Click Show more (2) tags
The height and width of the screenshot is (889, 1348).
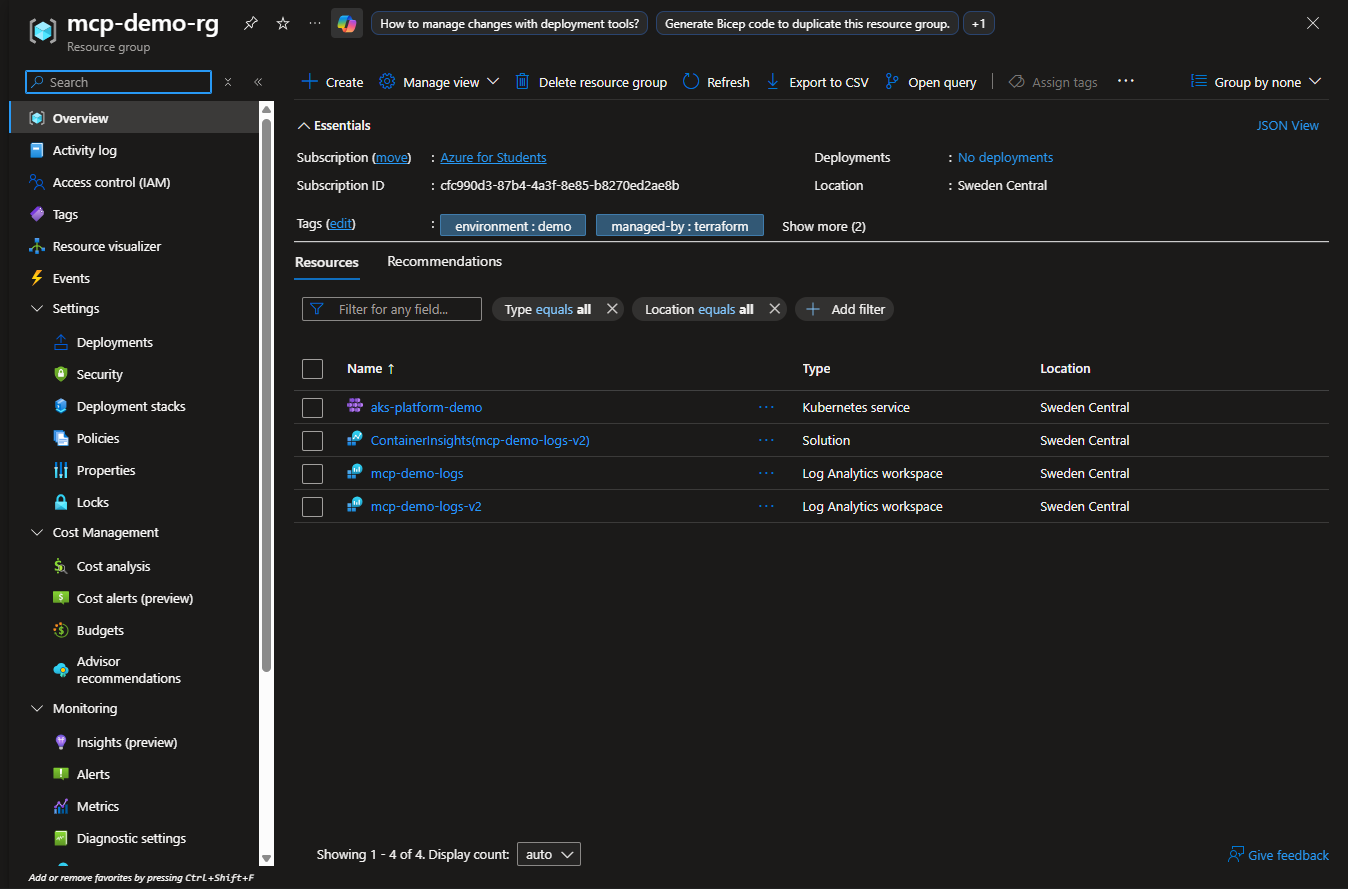click(x=824, y=226)
